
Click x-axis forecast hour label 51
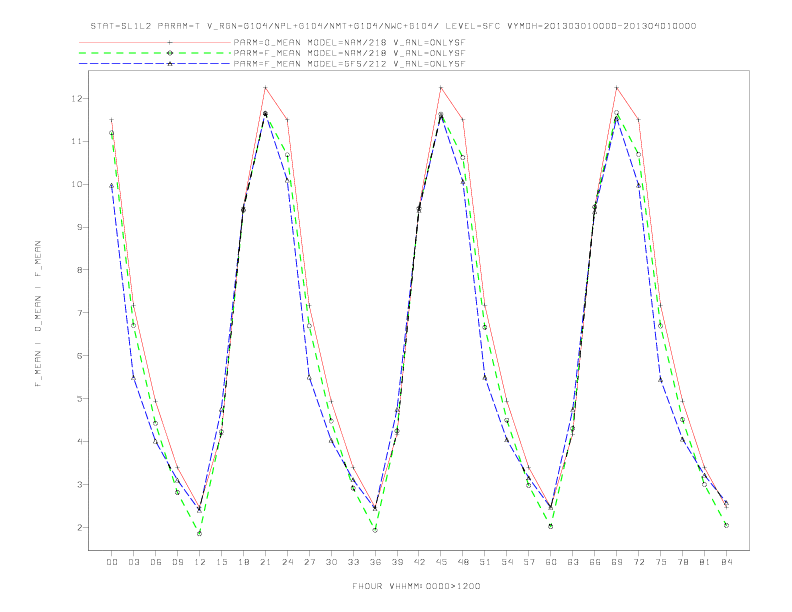485,562
